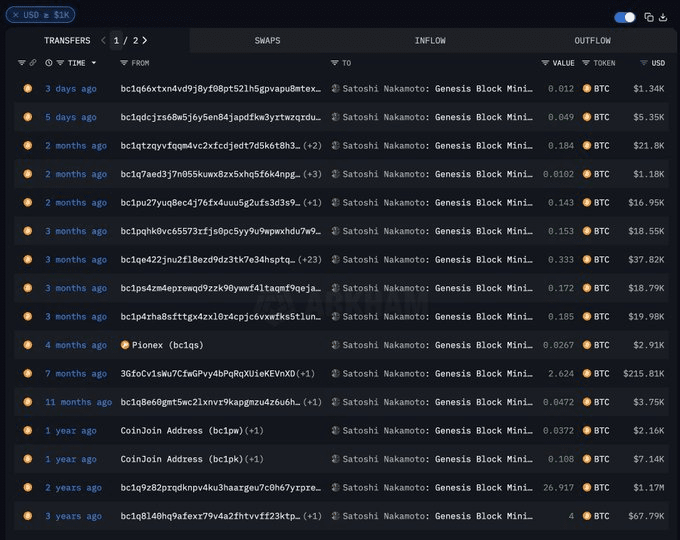
Task: Click the filter icon beside USD column
Action: point(644,63)
